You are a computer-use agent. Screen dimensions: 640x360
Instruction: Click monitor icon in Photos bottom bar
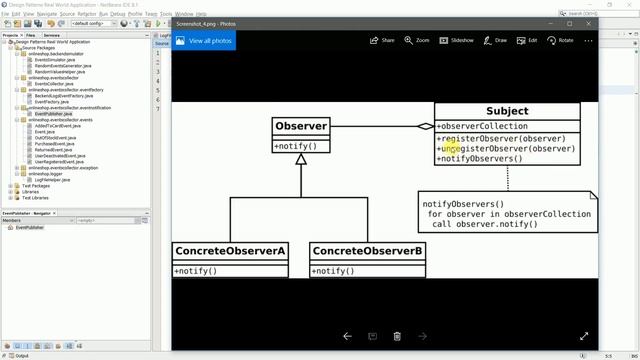pyautogui.click(x=372, y=336)
